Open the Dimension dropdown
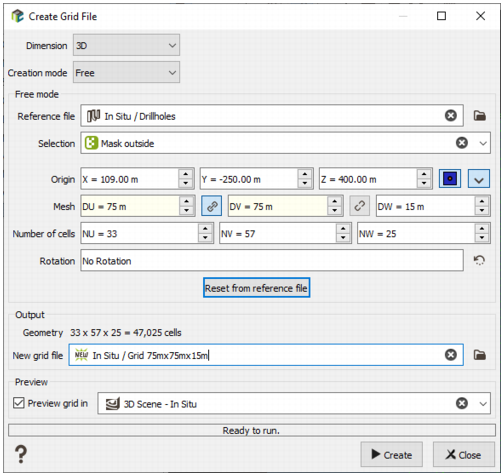Viewport: 504px width, 474px height. [x=126, y=45]
